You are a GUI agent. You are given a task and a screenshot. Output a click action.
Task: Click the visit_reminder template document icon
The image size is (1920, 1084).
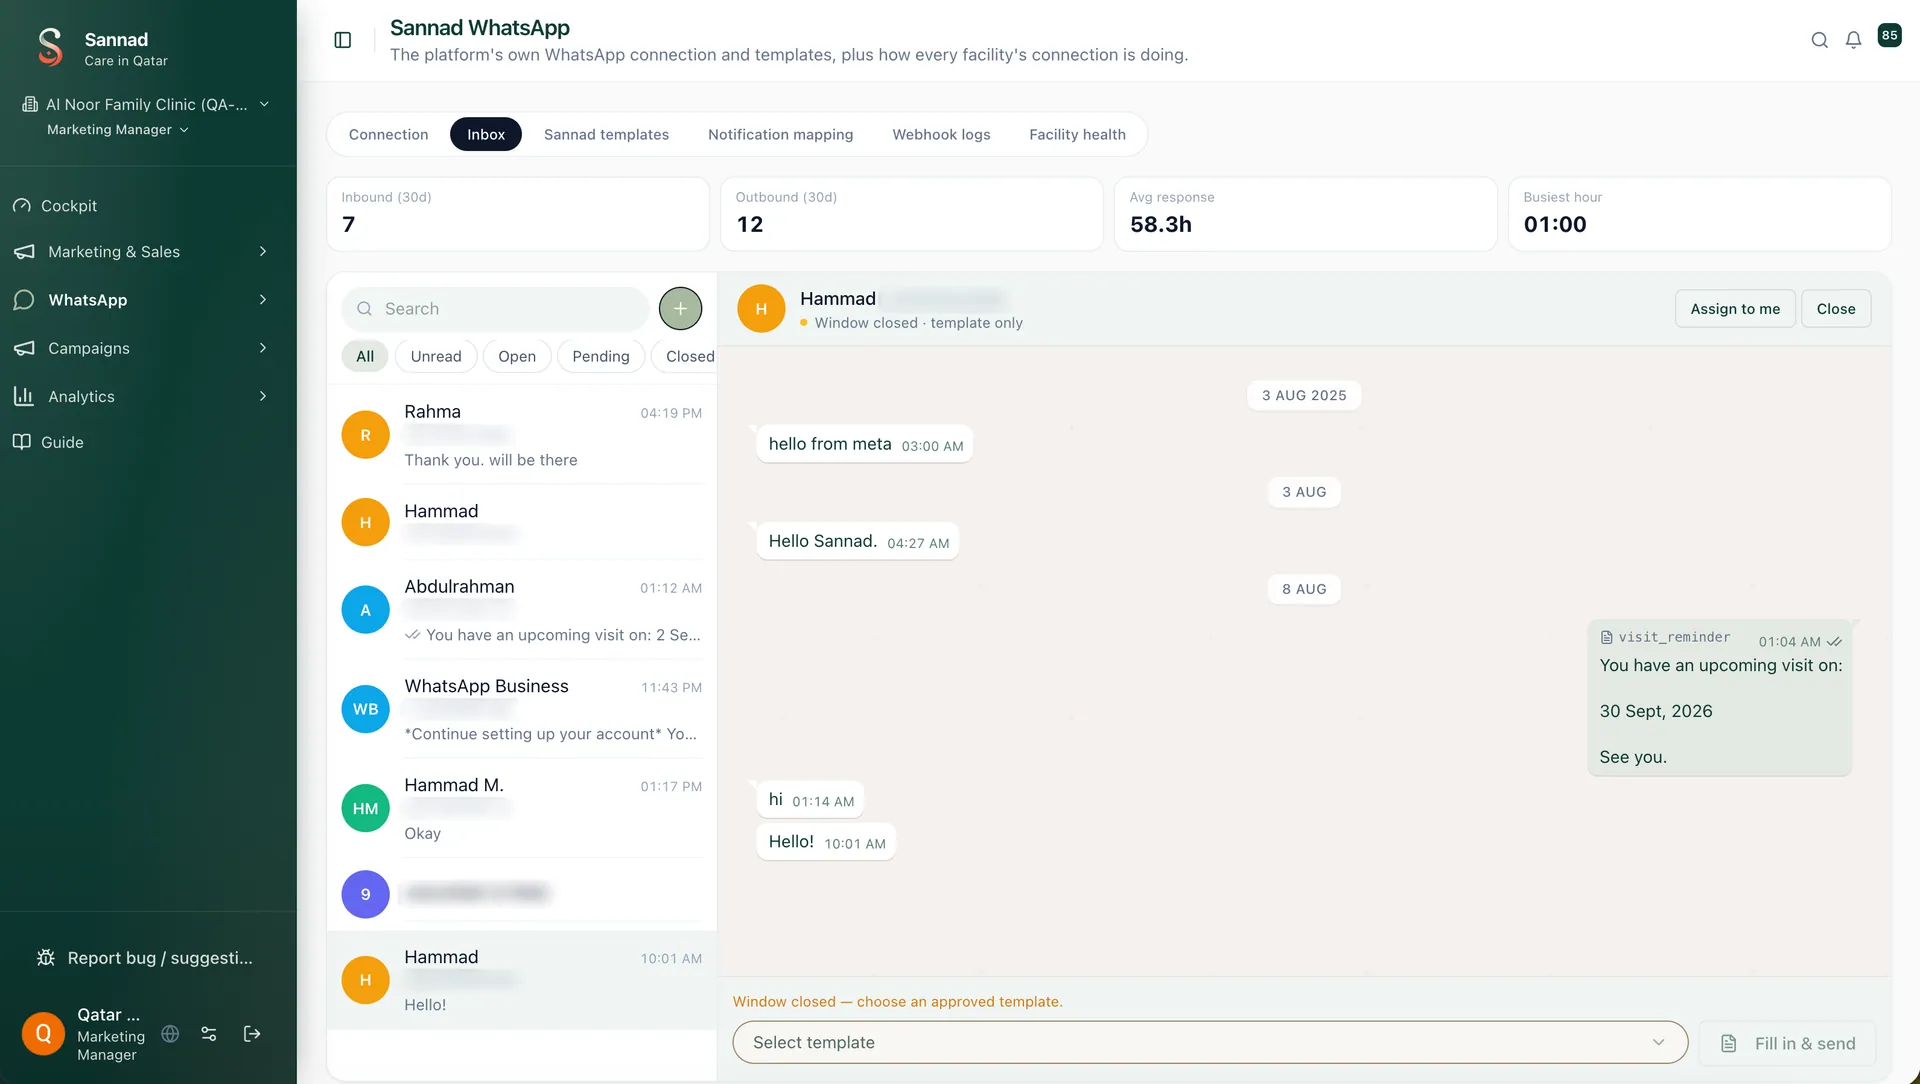click(x=1607, y=637)
